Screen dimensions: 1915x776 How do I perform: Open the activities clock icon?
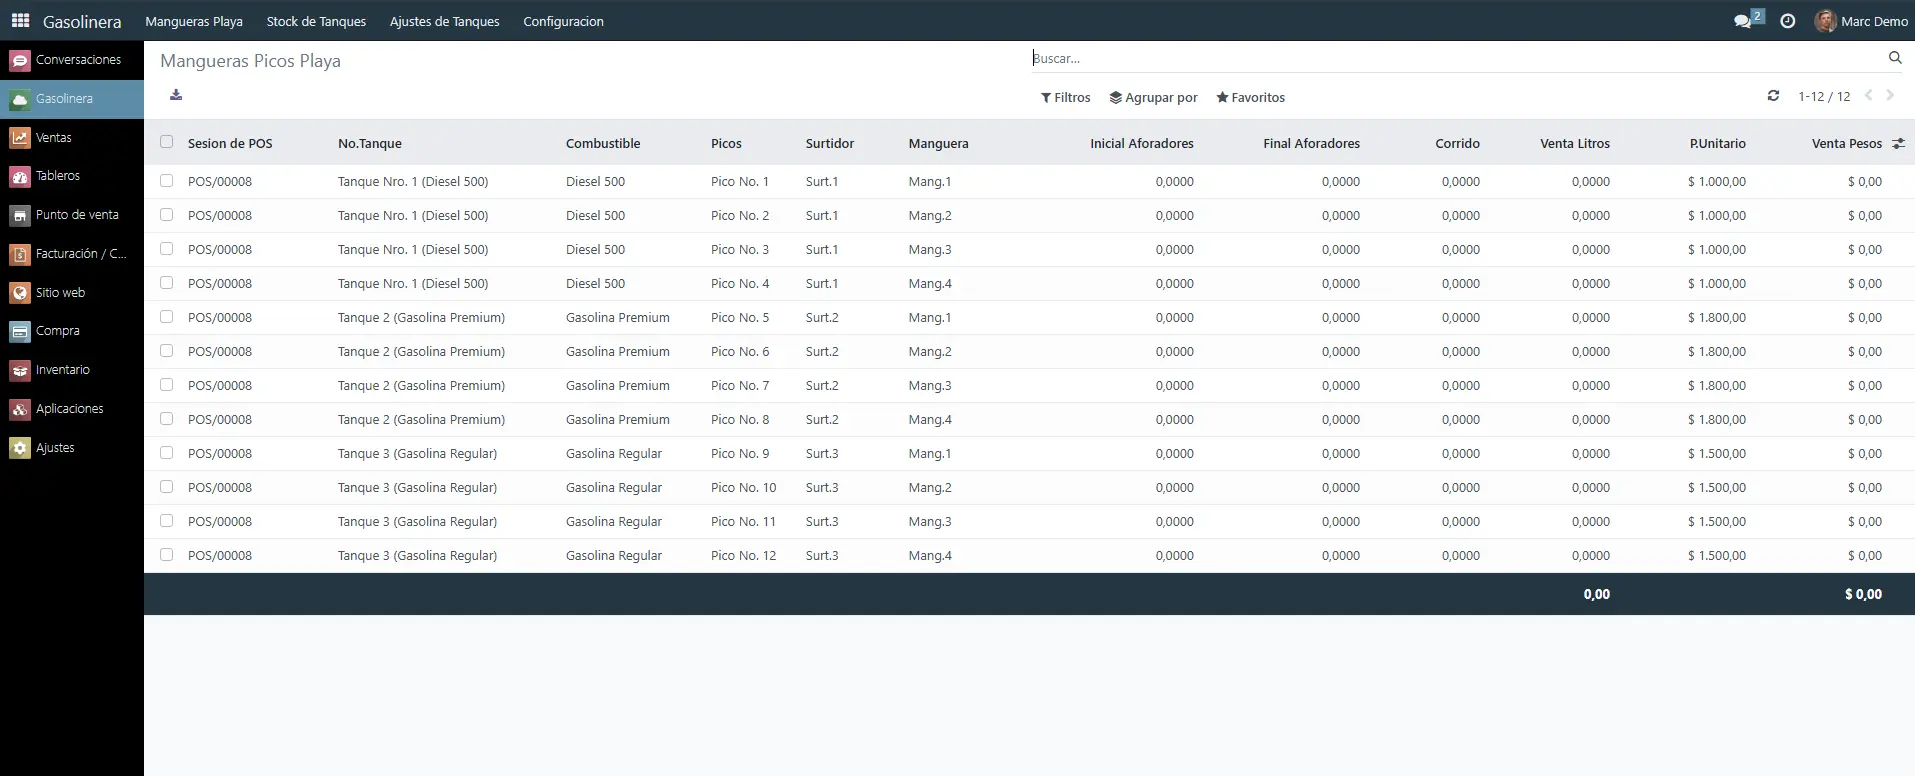pyautogui.click(x=1788, y=21)
